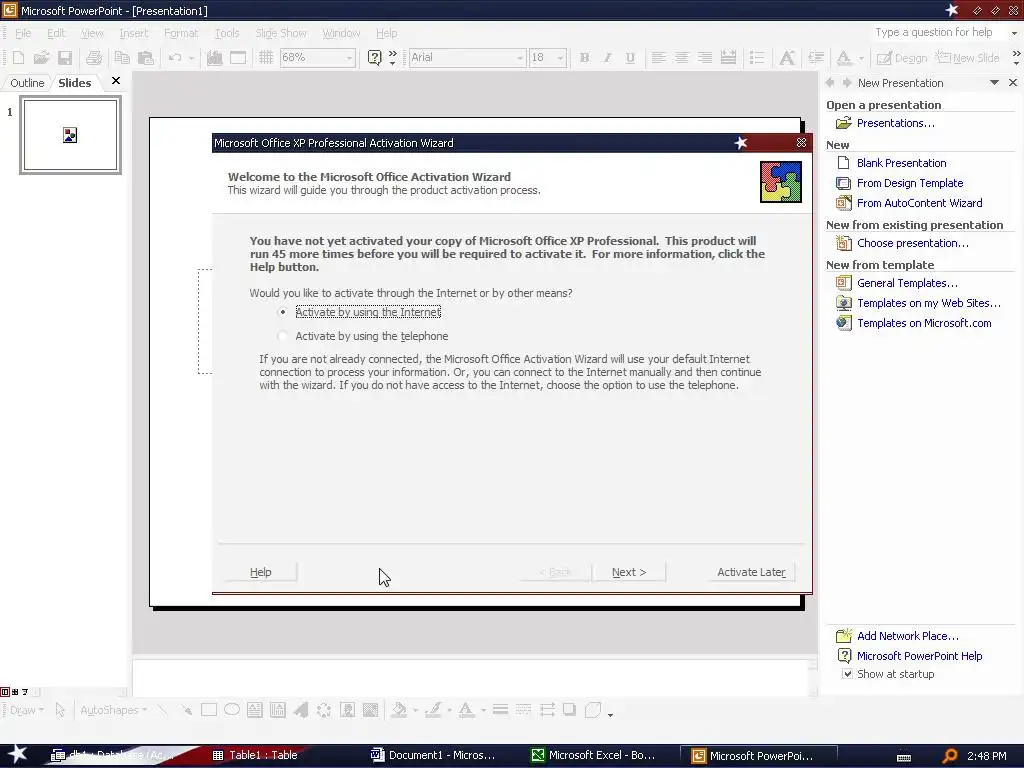
Task: Click the New document toolbar icon
Action: click(x=18, y=57)
